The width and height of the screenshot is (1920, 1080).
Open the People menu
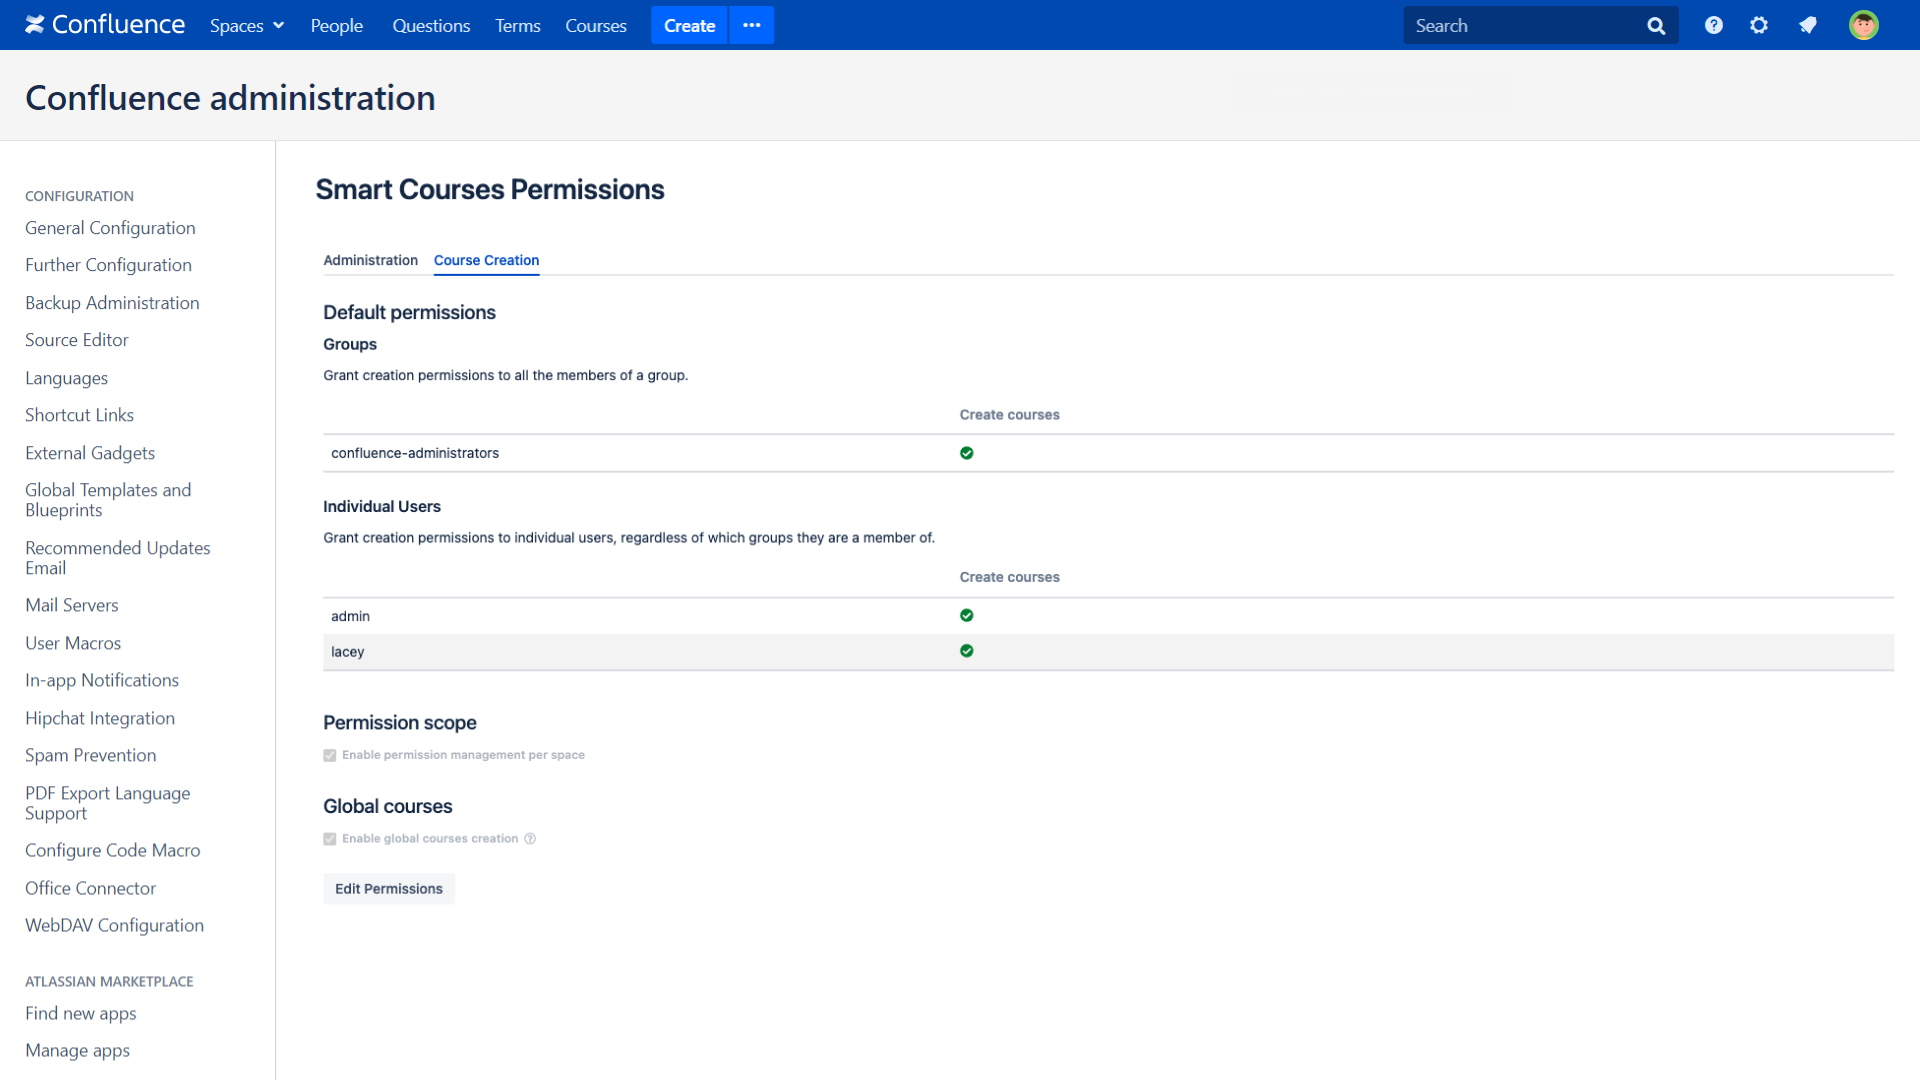[337, 26]
